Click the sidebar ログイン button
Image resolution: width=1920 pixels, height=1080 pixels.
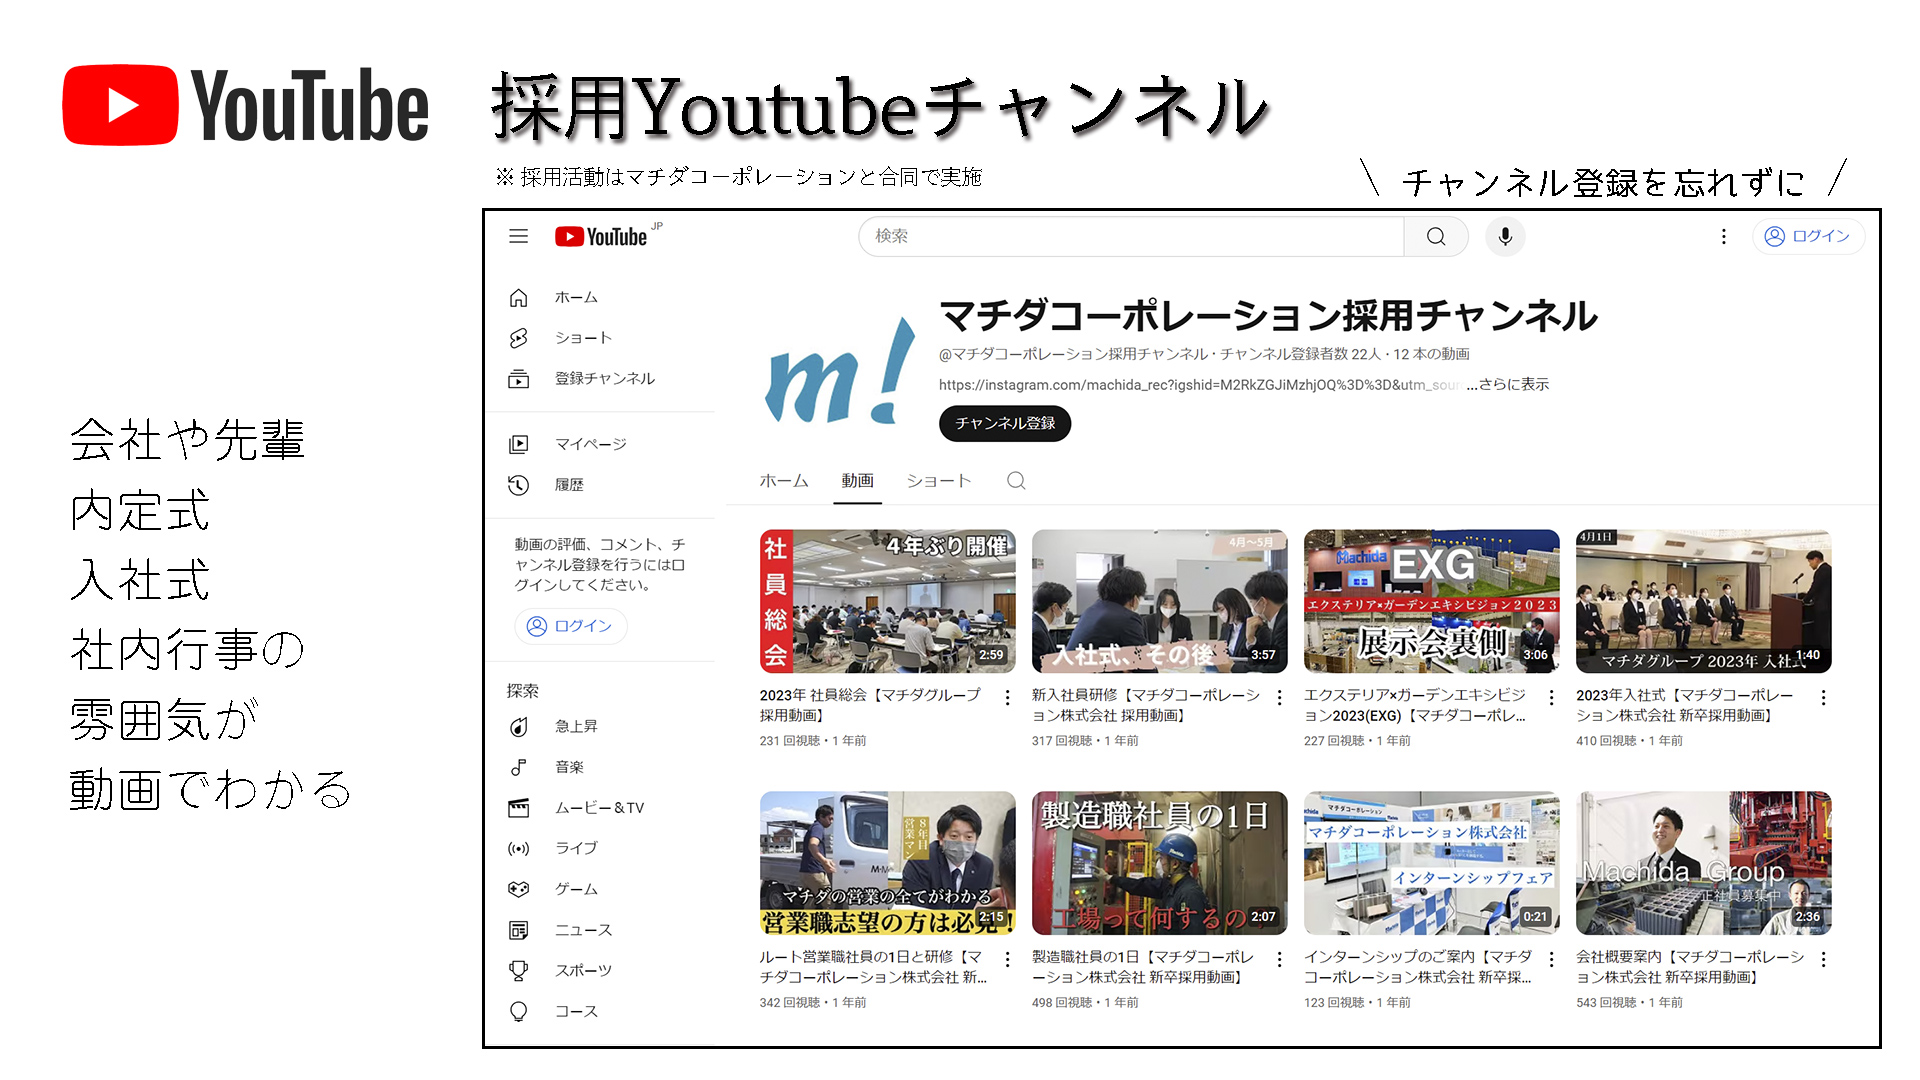pyautogui.click(x=571, y=626)
